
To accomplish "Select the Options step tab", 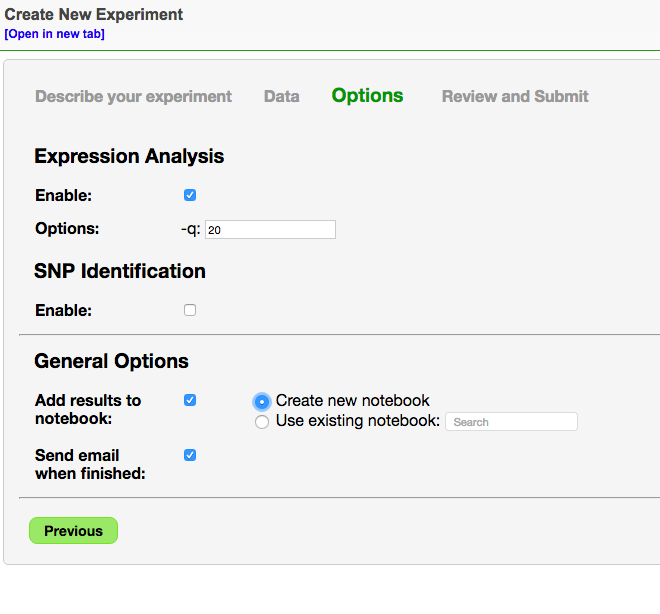I will click(367, 96).
